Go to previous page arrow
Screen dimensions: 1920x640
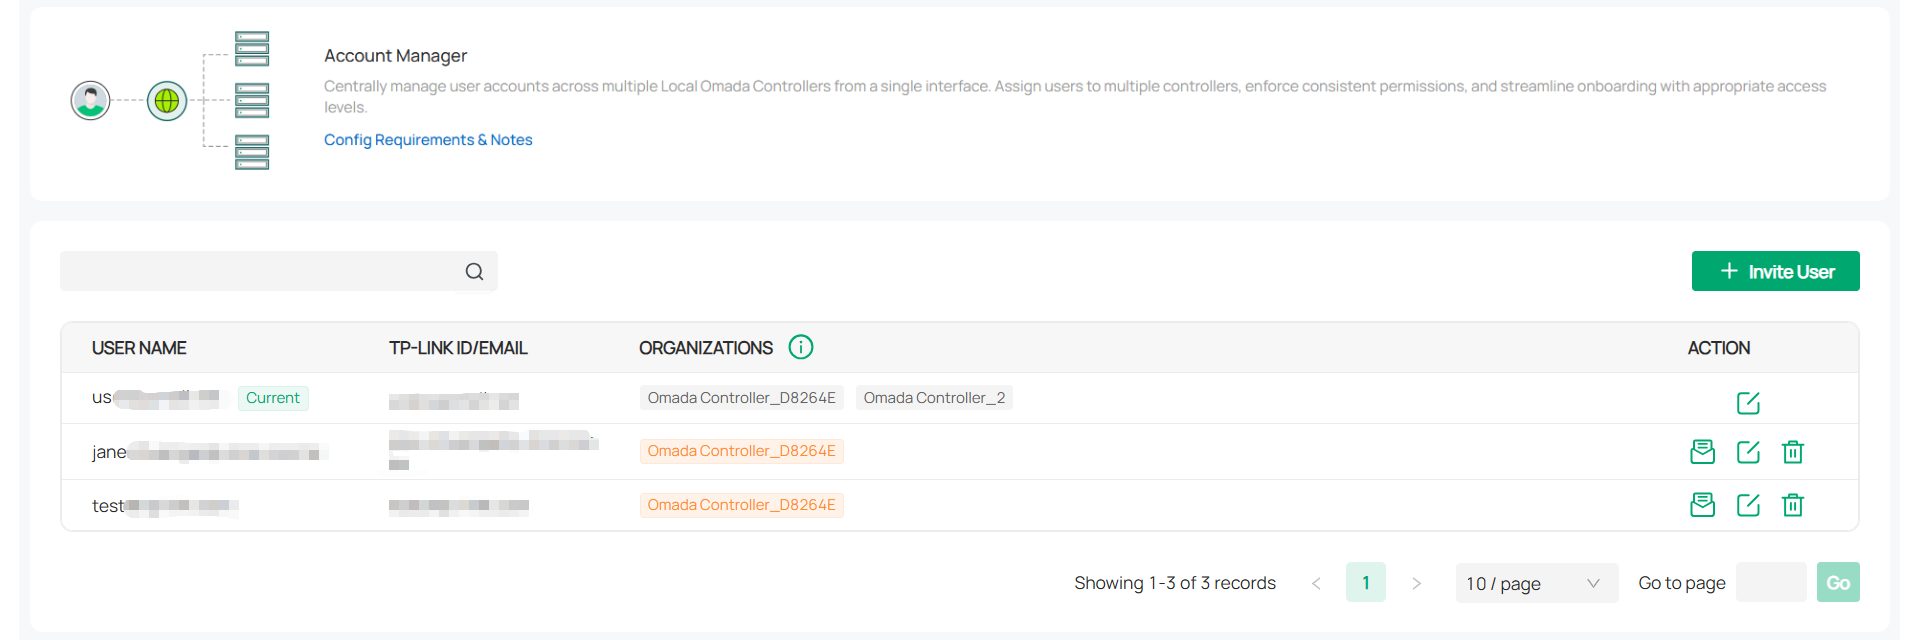[1316, 583]
